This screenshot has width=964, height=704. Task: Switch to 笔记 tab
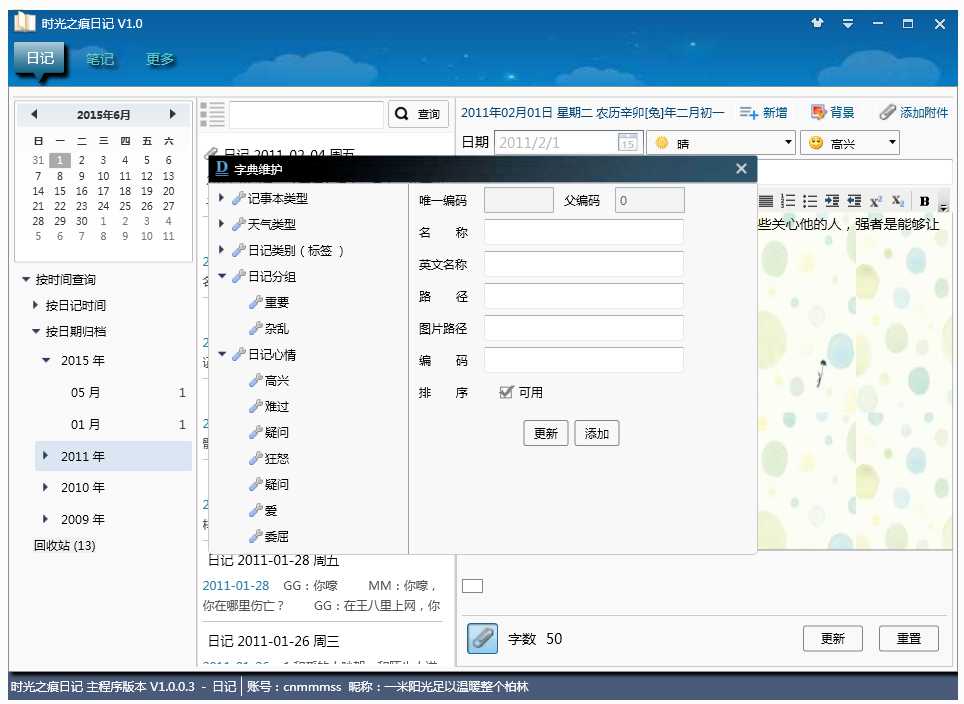[100, 59]
